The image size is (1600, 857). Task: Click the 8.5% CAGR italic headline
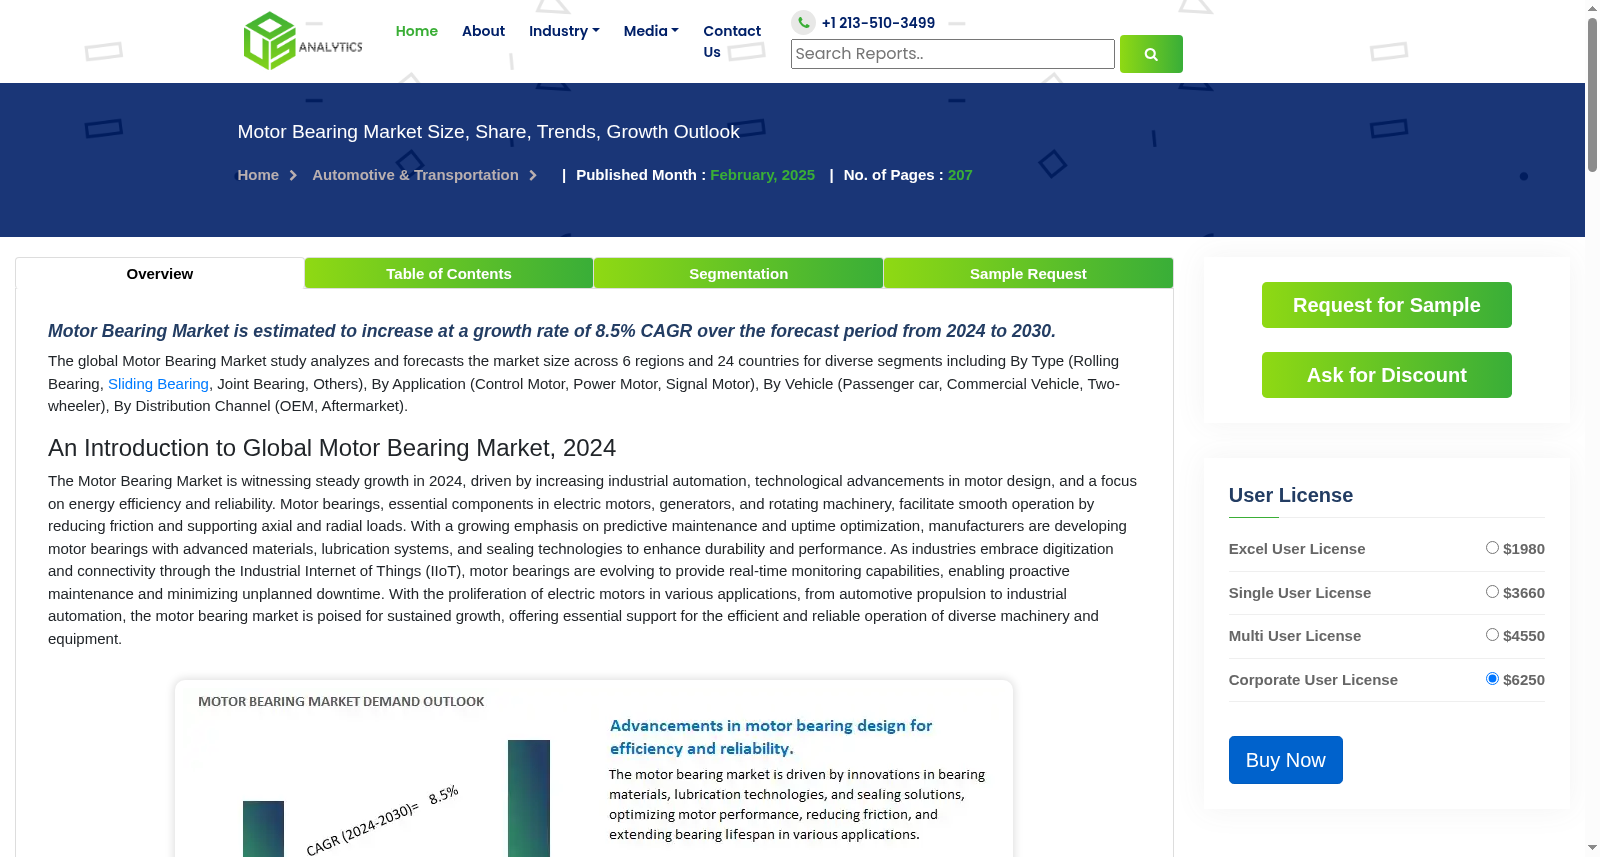pos(552,331)
